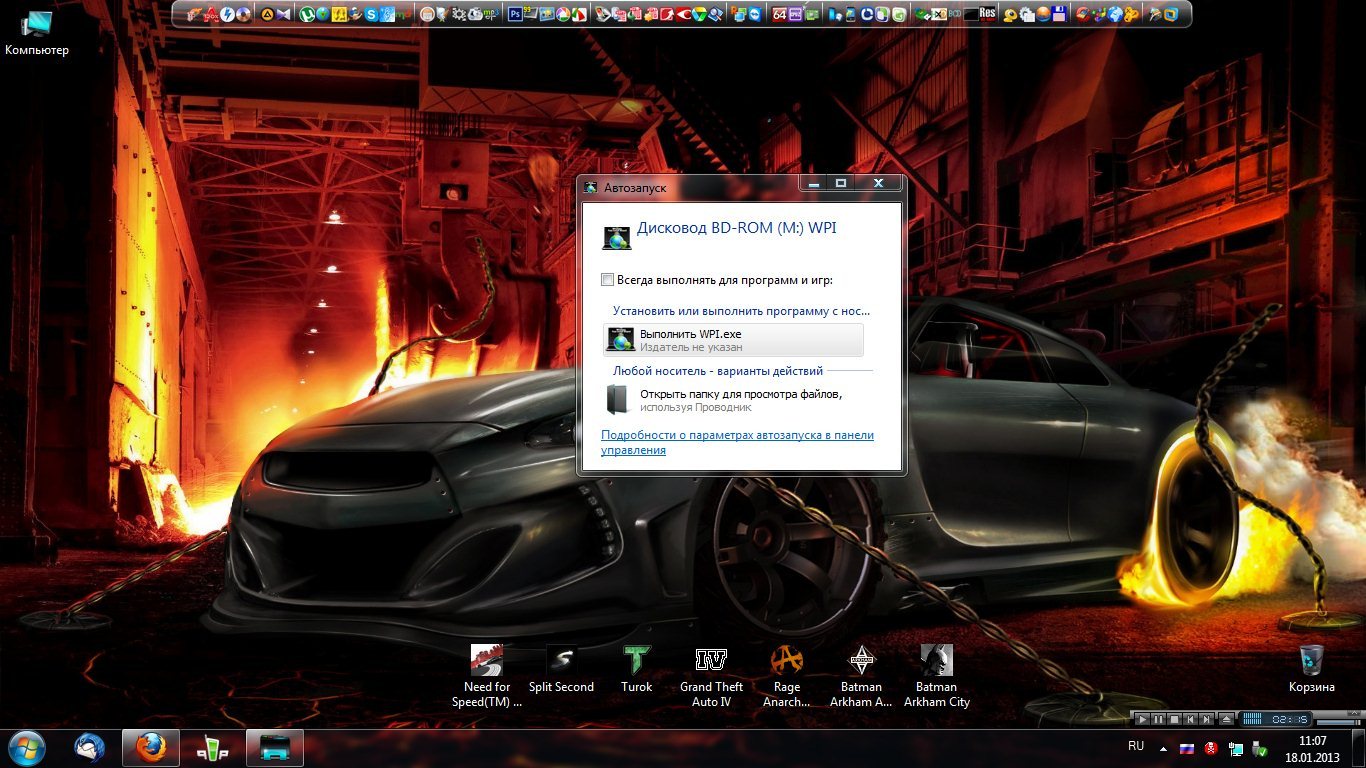The height and width of the screenshot is (768, 1366).
Task: Launch Turok desktop shortcut
Action: (636, 669)
